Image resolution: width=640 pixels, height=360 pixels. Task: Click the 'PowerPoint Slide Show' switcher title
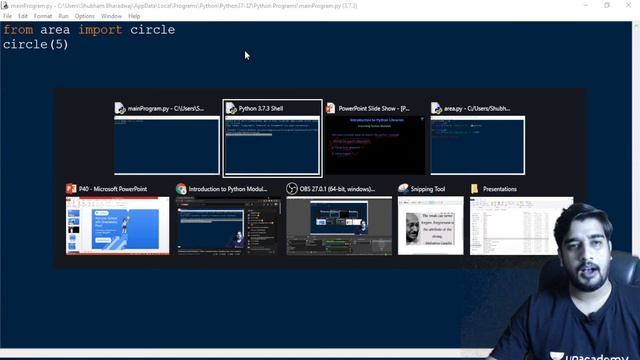click(374, 109)
